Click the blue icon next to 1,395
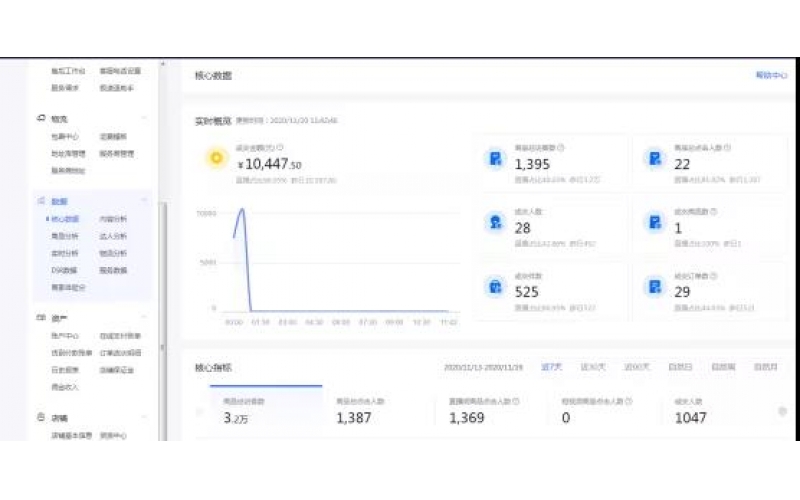The image size is (800, 500). 495,158
